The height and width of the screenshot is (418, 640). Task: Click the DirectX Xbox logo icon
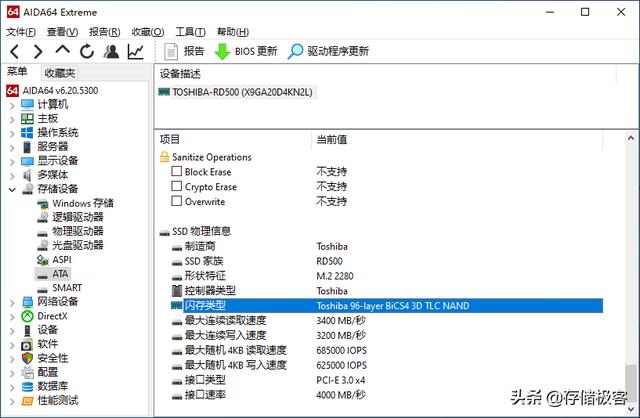click(x=27, y=316)
